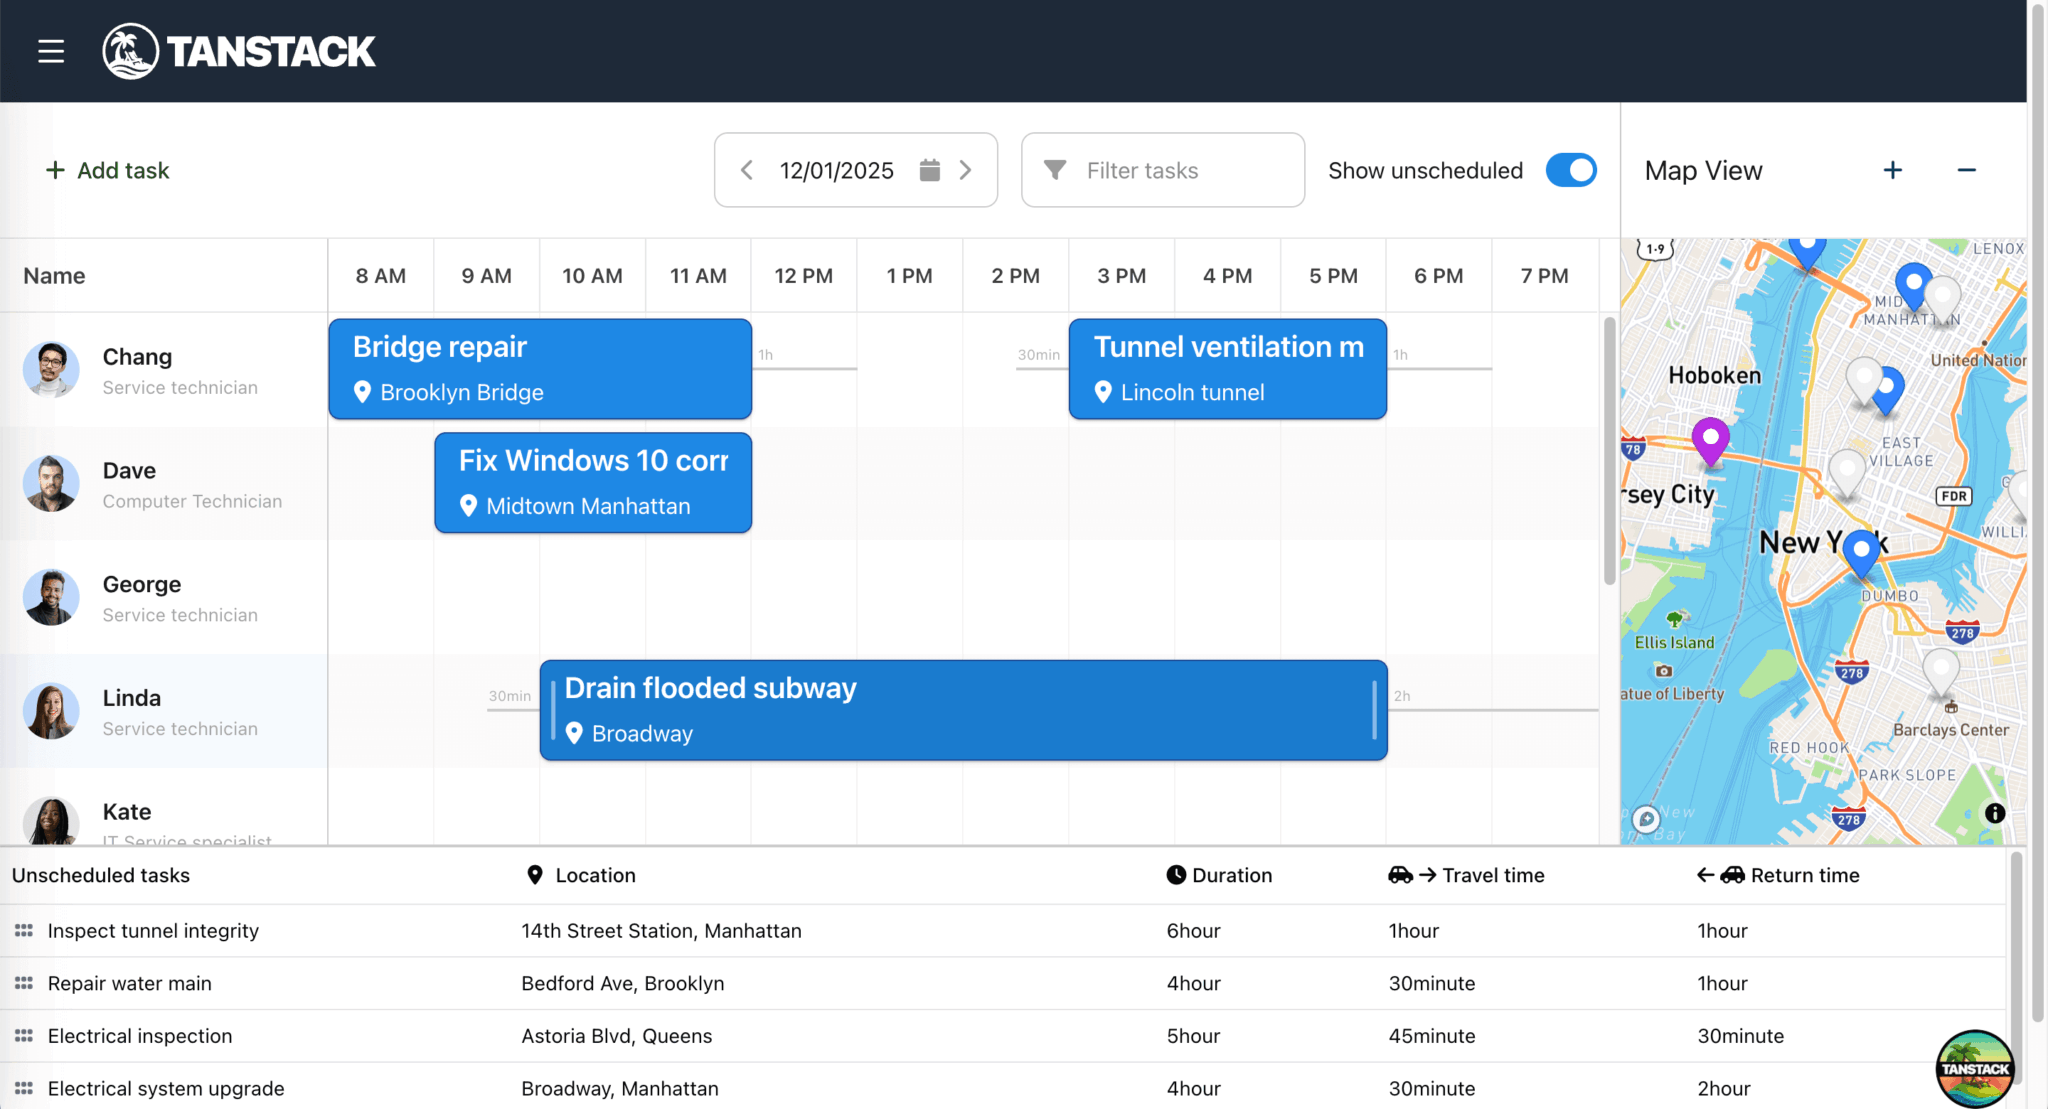Image resolution: width=2048 pixels, height=1109 pixels.
Task: Click the Duration column header
Action: pyautogui.click(x=1219, y=875)
